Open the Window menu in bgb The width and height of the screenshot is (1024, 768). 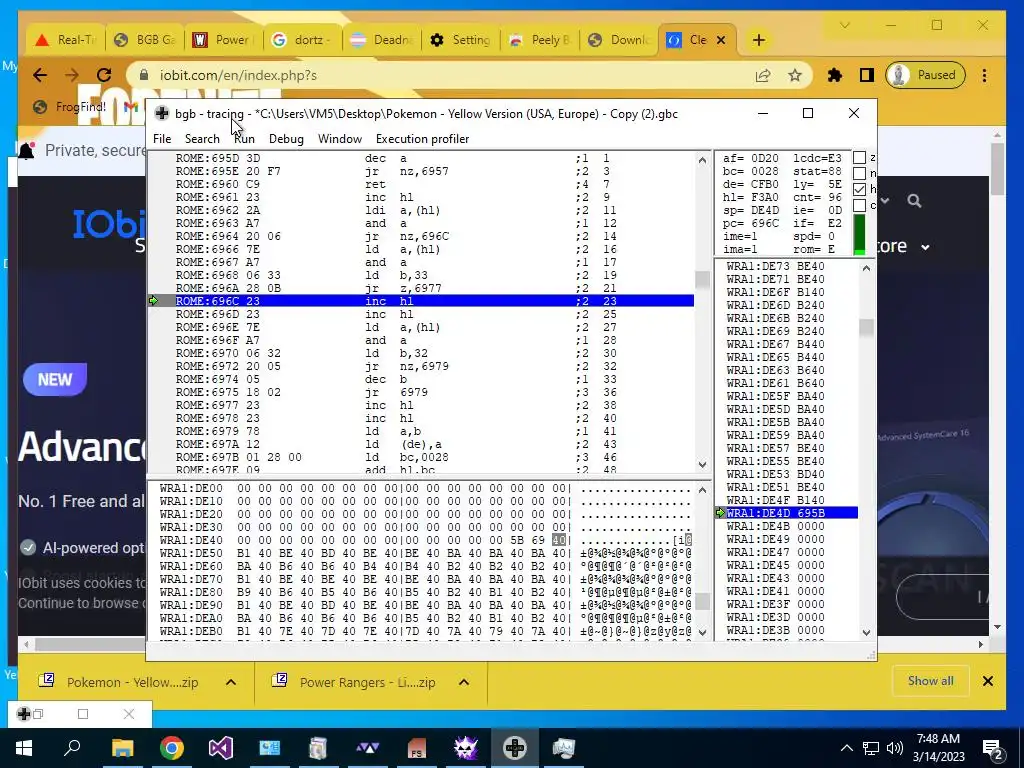click(x=340, y=138)
